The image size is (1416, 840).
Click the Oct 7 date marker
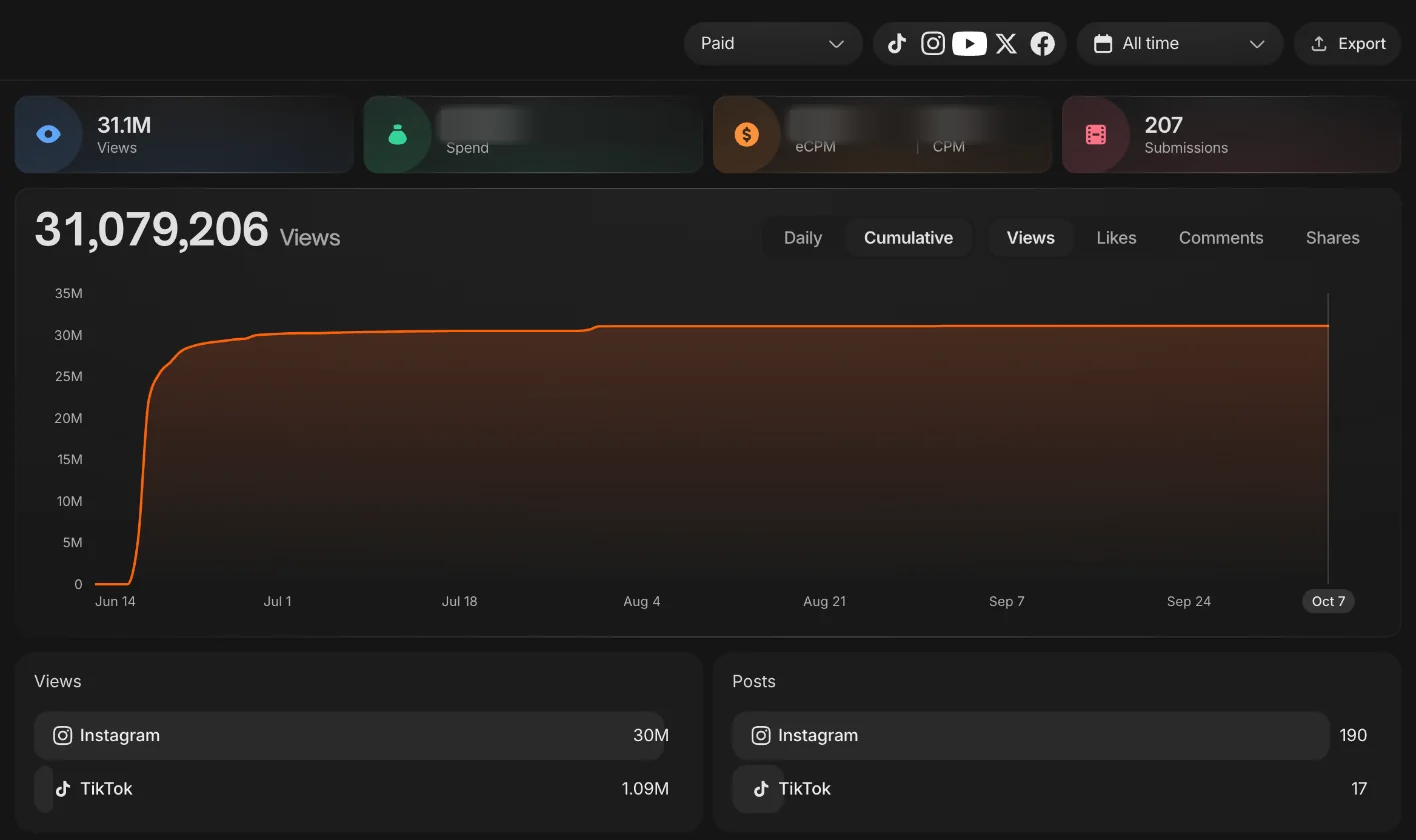coord(1329,601)
